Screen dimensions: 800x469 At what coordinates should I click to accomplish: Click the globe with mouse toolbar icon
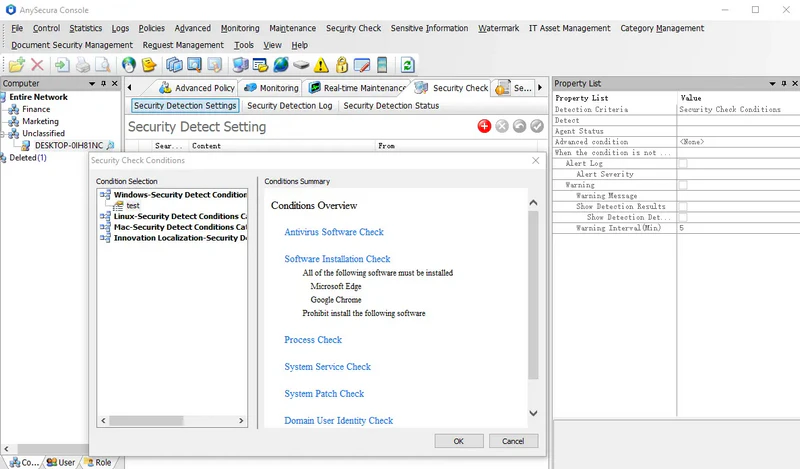pos(129,65)
